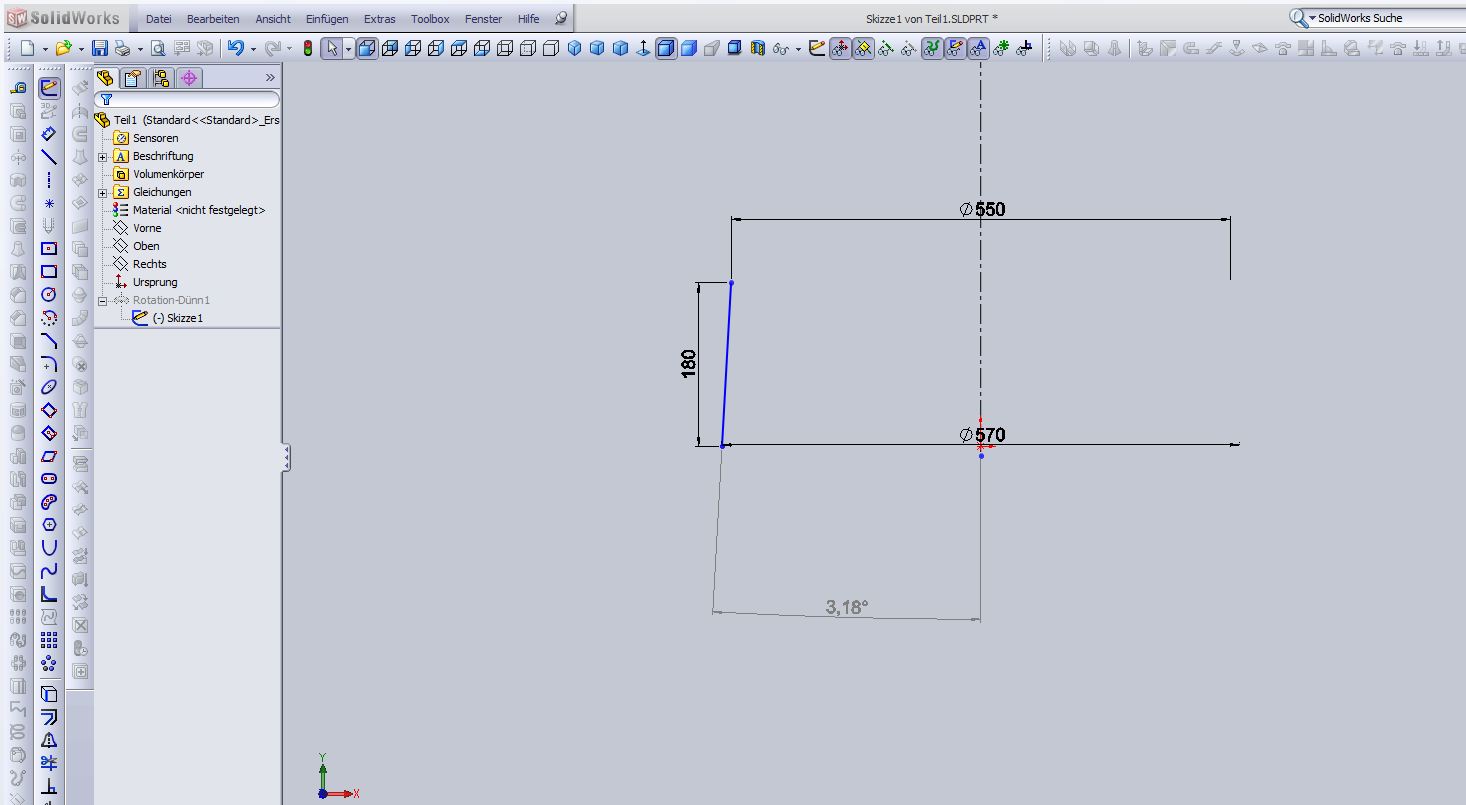Screen dimensions: 1466x805
Task: Select the Circle sketch tool
Action: tap(49, 295)
